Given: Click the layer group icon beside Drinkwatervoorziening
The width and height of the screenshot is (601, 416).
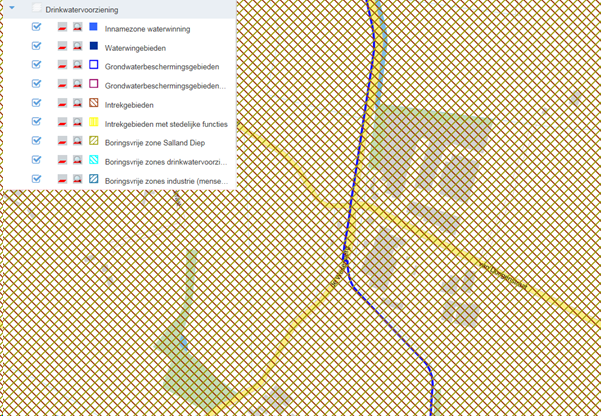Looking at the screenshot, I should 36,8.
